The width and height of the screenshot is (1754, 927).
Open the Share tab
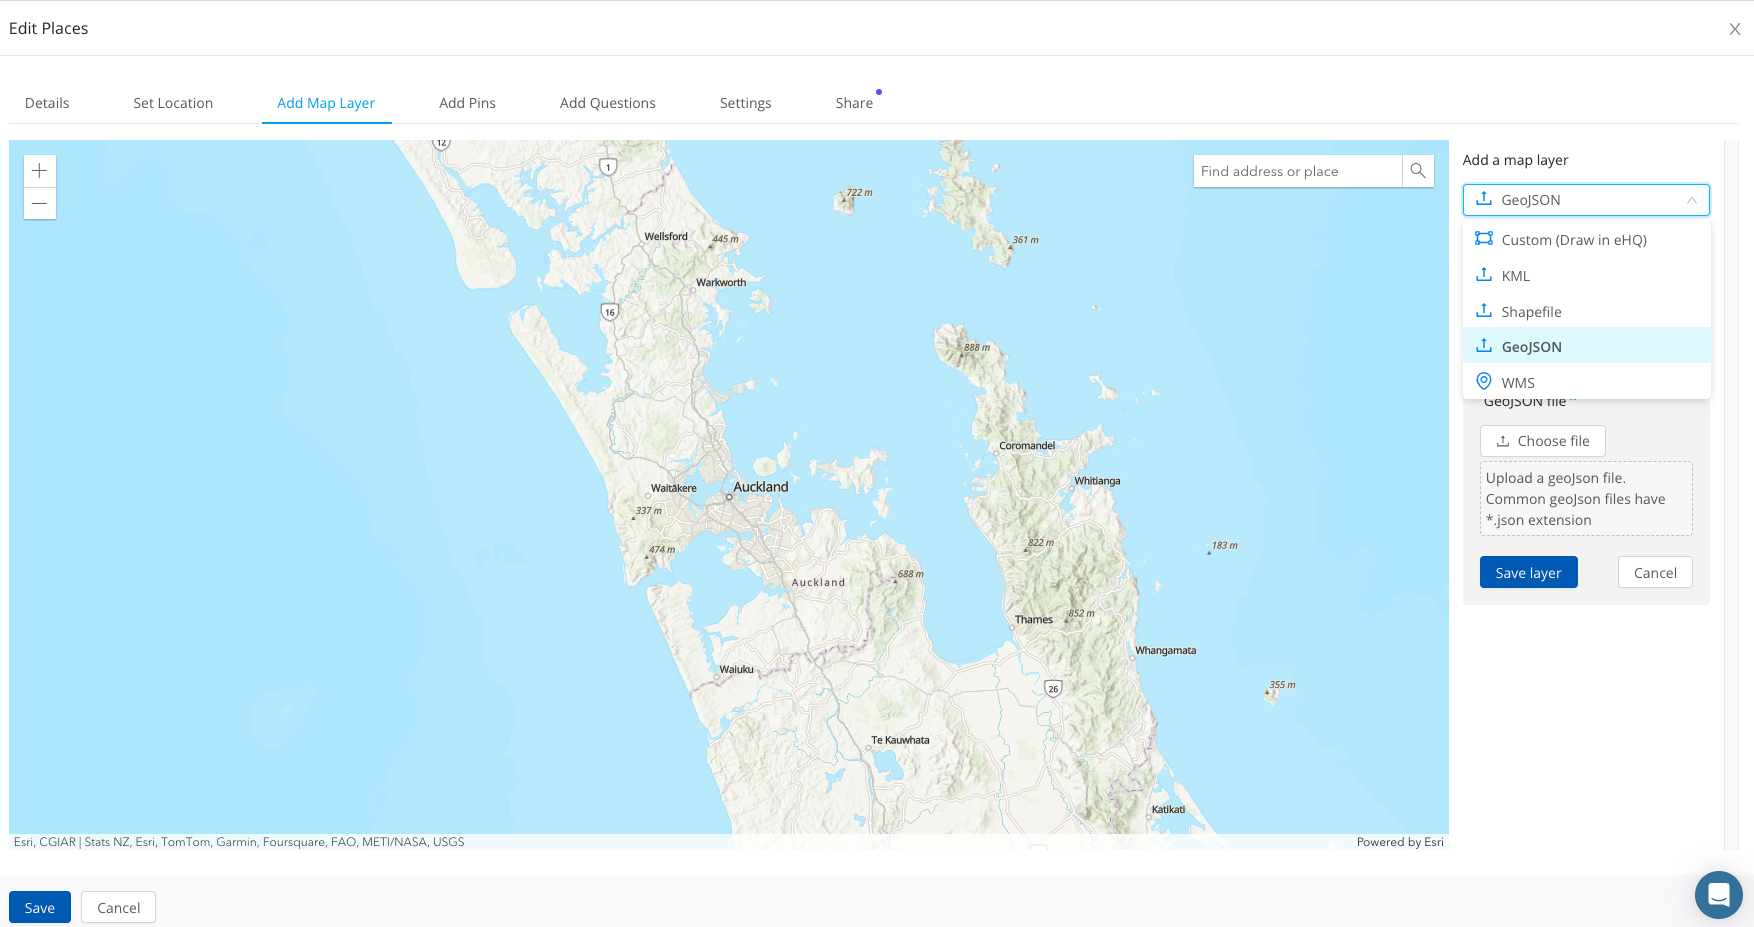pos(854,103)
